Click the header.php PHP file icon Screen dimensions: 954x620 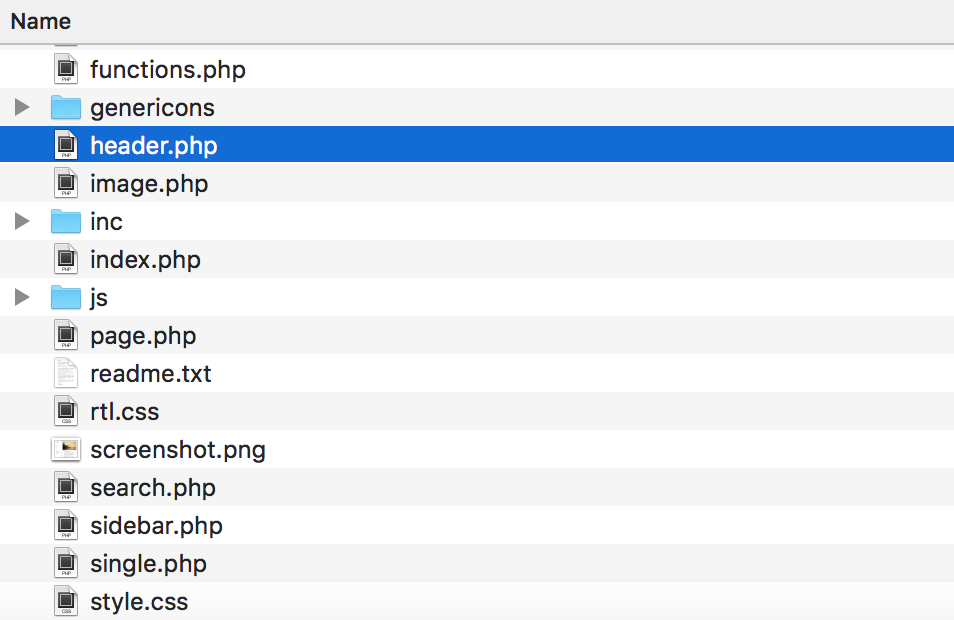click(66, 145)
